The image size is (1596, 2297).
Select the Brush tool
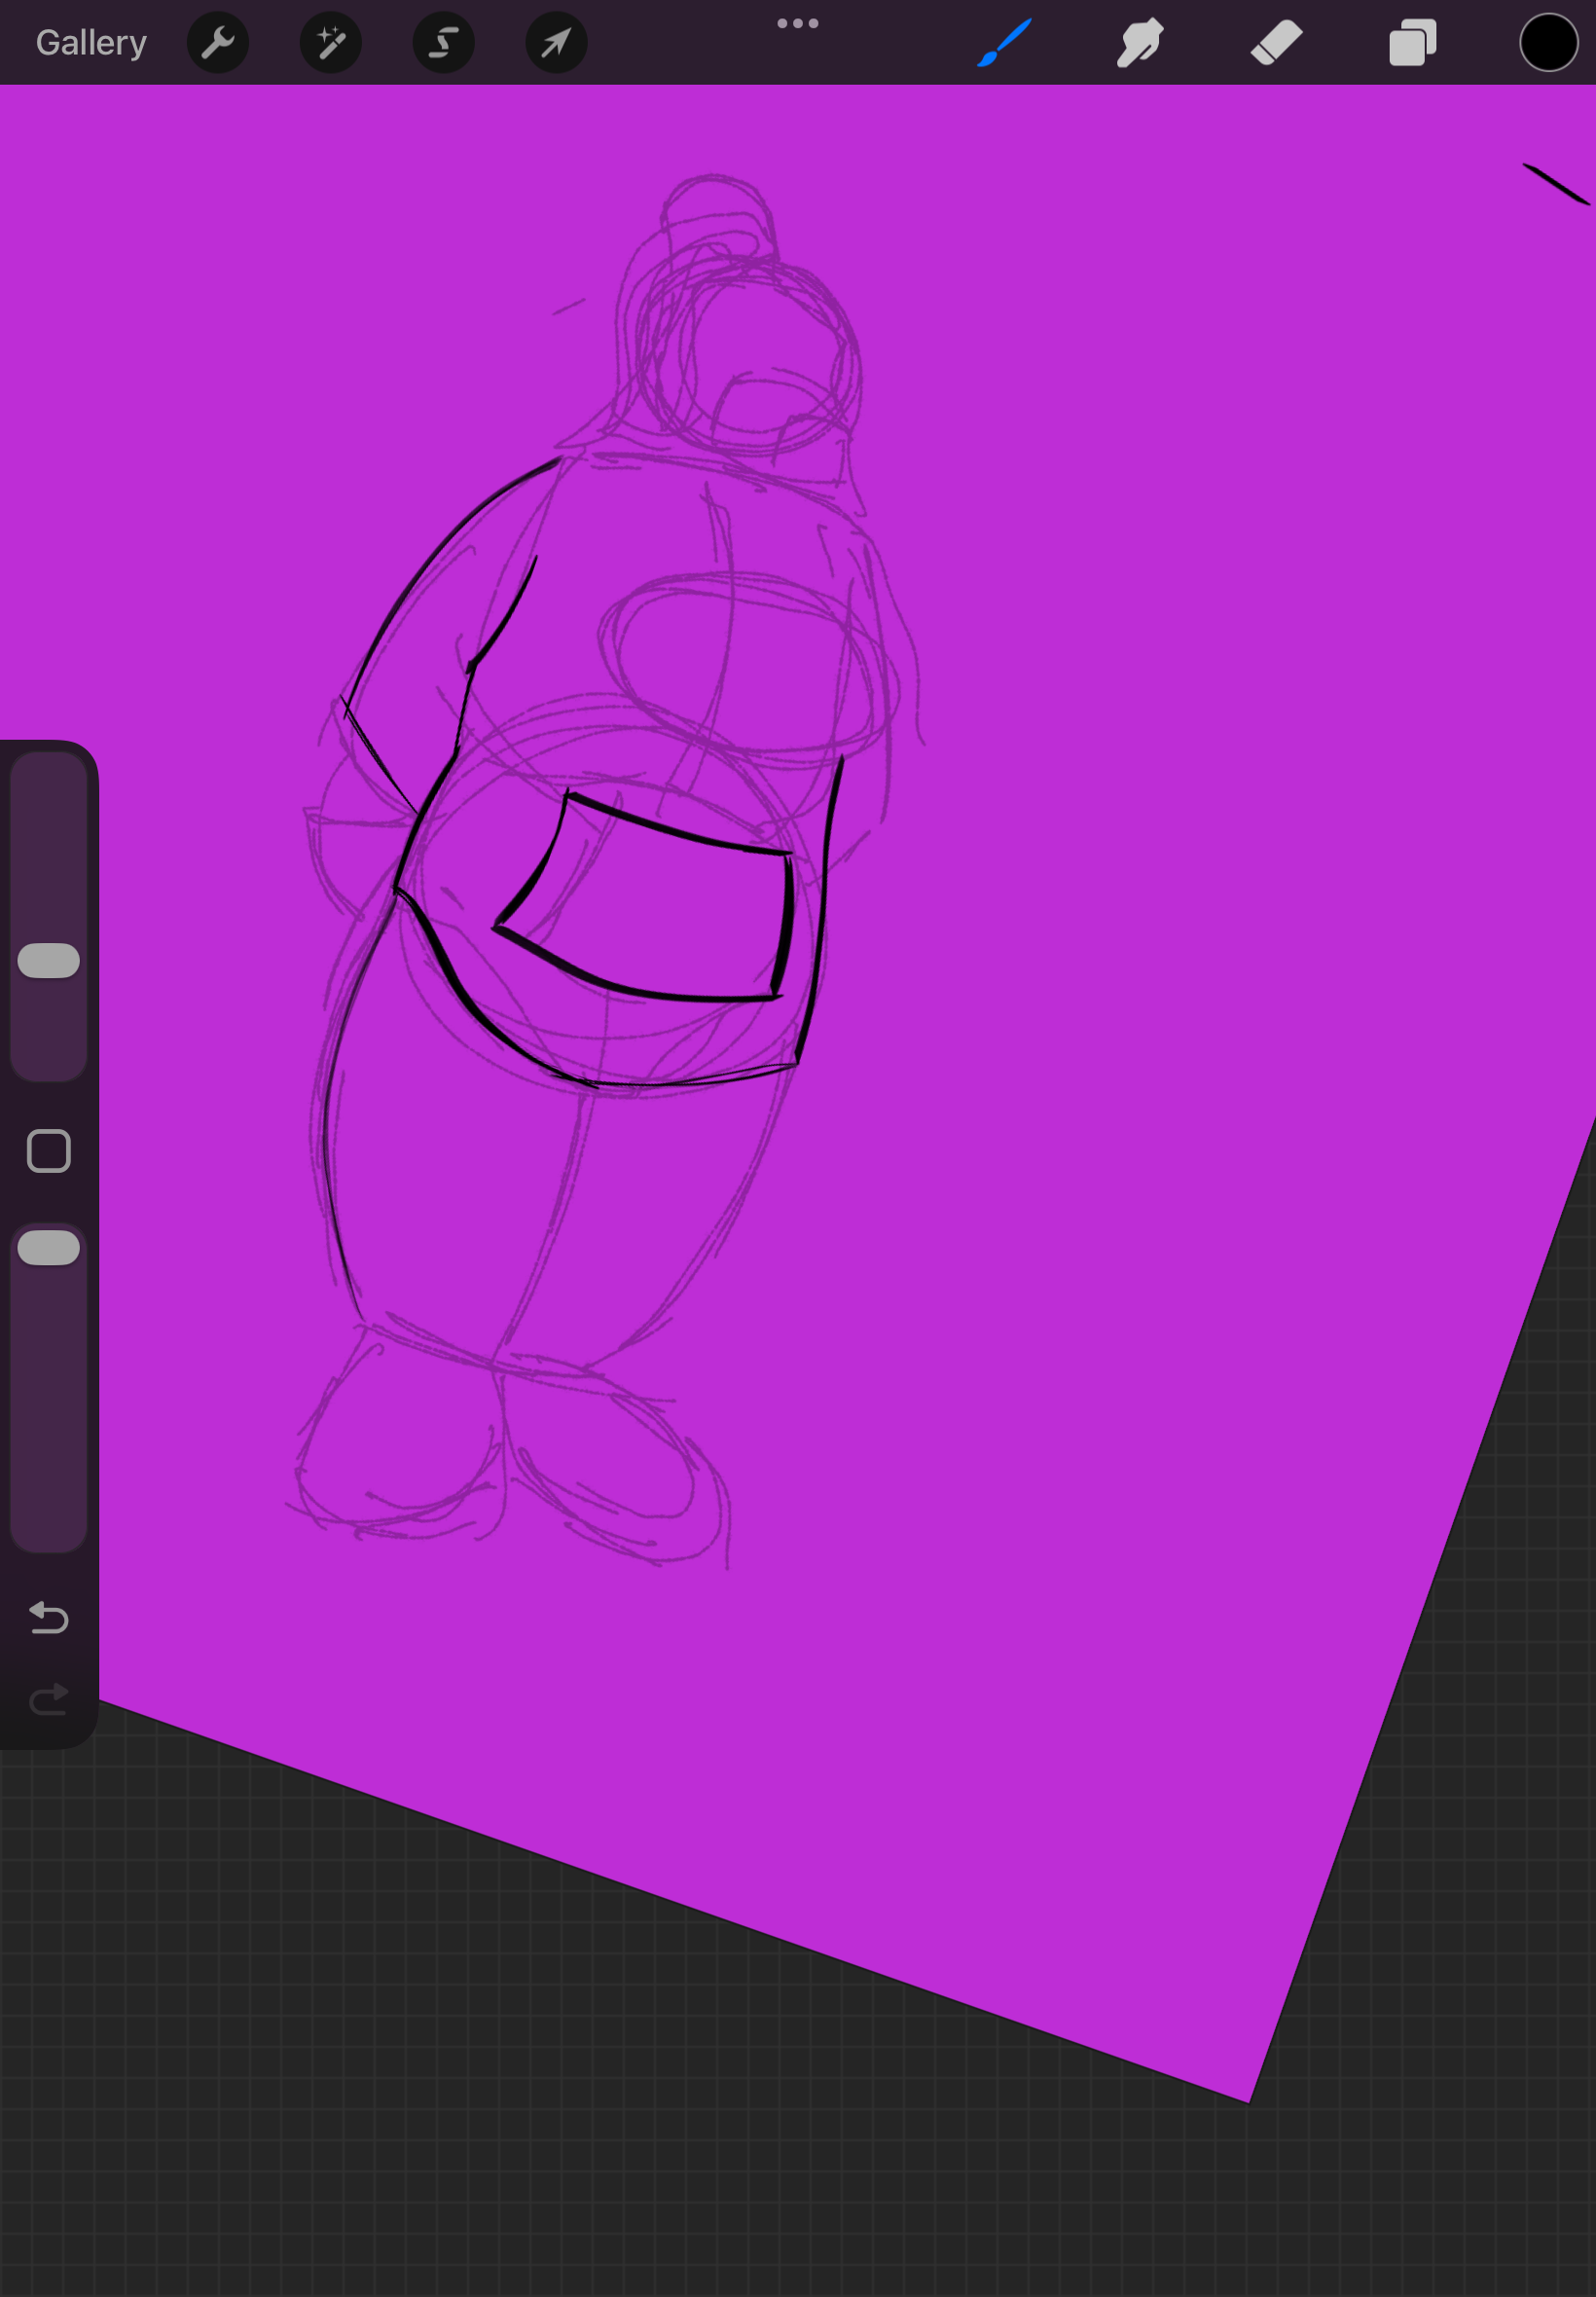[x=1004, y=43]
